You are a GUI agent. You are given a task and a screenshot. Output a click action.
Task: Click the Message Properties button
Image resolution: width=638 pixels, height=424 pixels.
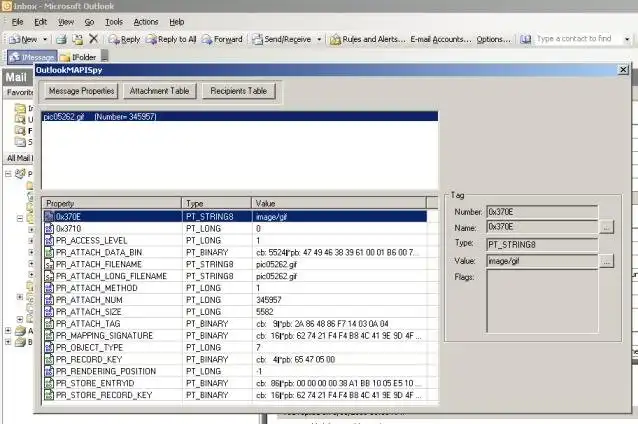click(81, 91)
